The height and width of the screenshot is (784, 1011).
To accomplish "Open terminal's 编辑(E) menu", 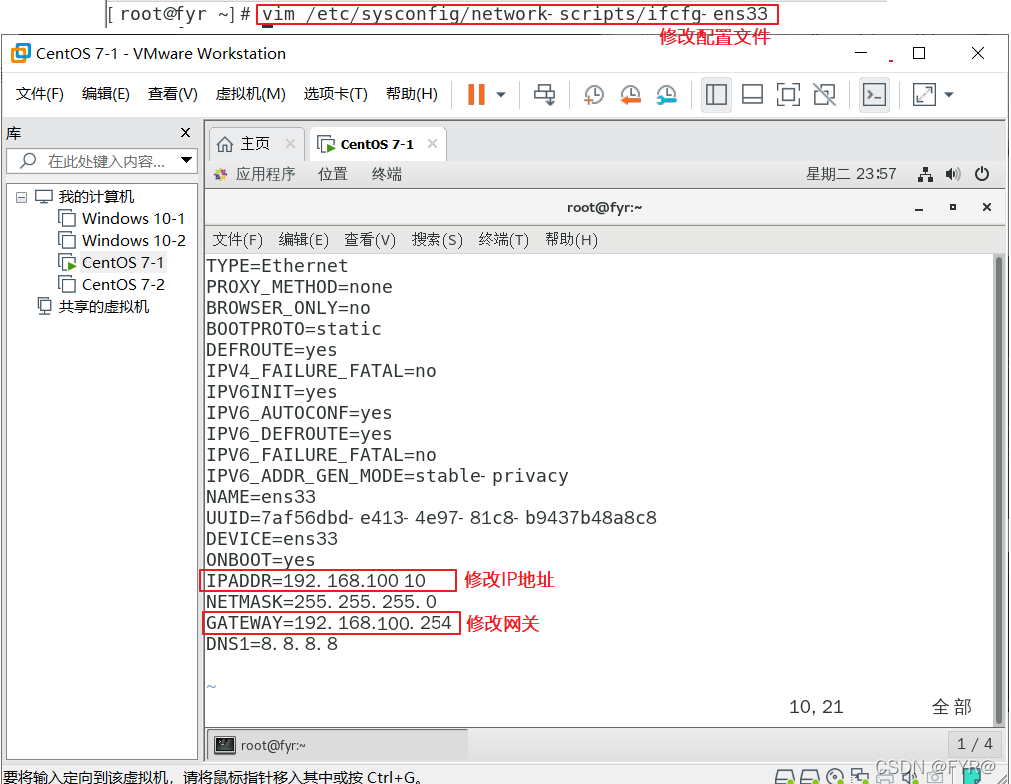I will [x=303, y=240].
